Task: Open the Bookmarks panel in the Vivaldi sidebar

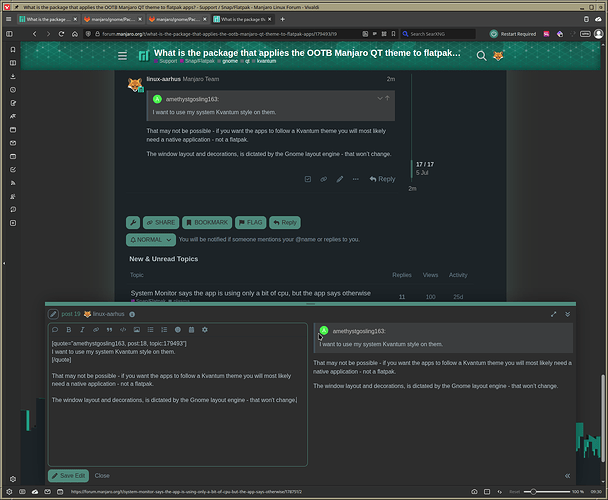Action: tap(13, 50)
